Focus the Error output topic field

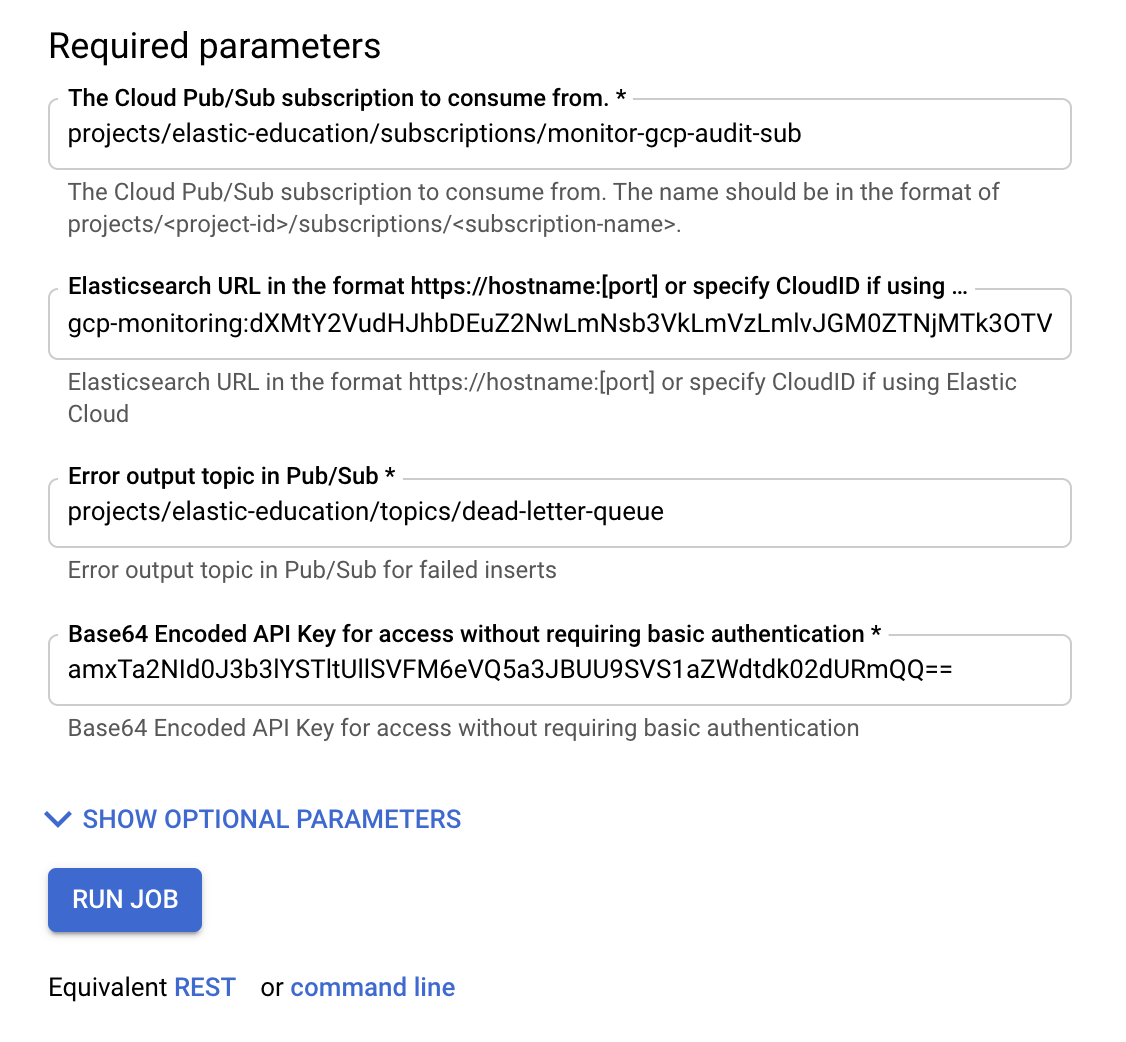pos(560,512)
